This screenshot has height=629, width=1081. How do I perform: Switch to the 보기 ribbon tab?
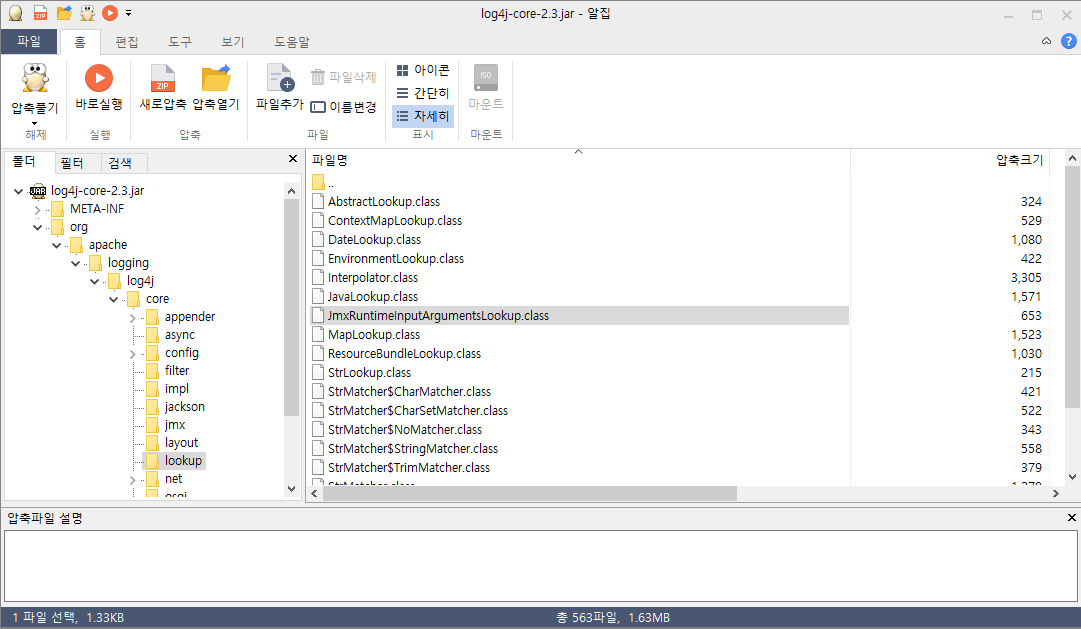(x=232, y=42)
